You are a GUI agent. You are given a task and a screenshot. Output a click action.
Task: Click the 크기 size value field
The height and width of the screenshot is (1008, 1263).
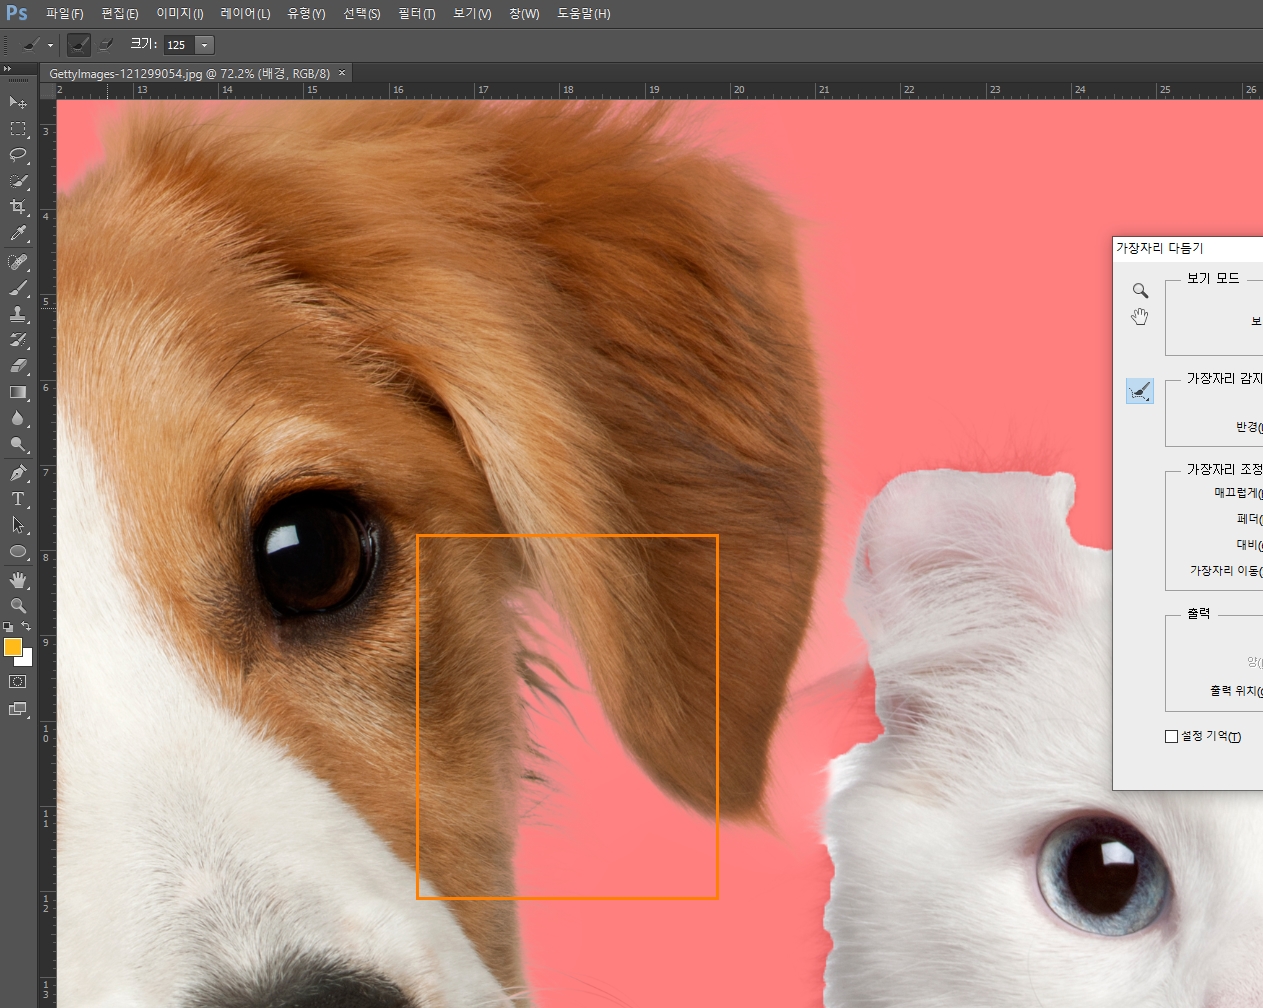(179, 45)
